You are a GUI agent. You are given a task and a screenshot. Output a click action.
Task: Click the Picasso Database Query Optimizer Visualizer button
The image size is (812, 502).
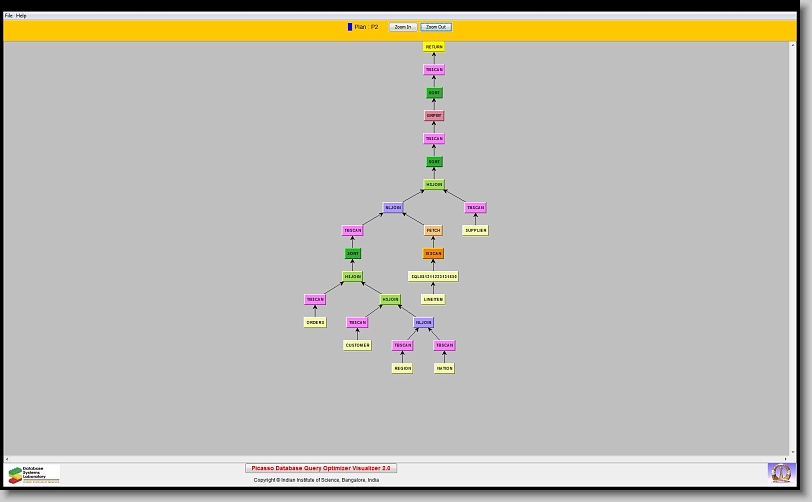321,468
